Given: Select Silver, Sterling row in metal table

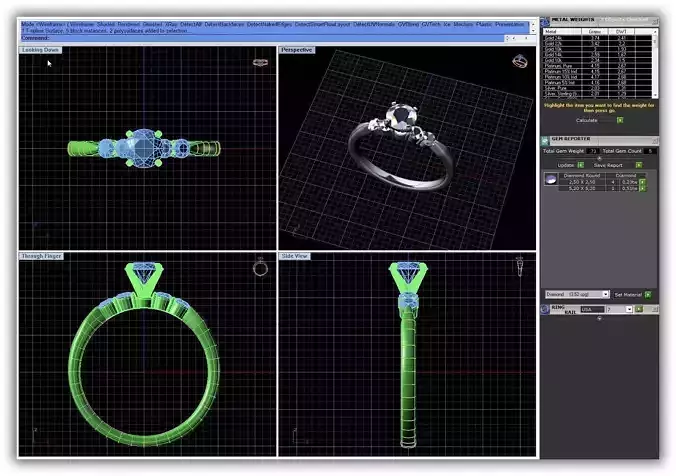Looking at the screenshot, I should click(x=598, y=94).
